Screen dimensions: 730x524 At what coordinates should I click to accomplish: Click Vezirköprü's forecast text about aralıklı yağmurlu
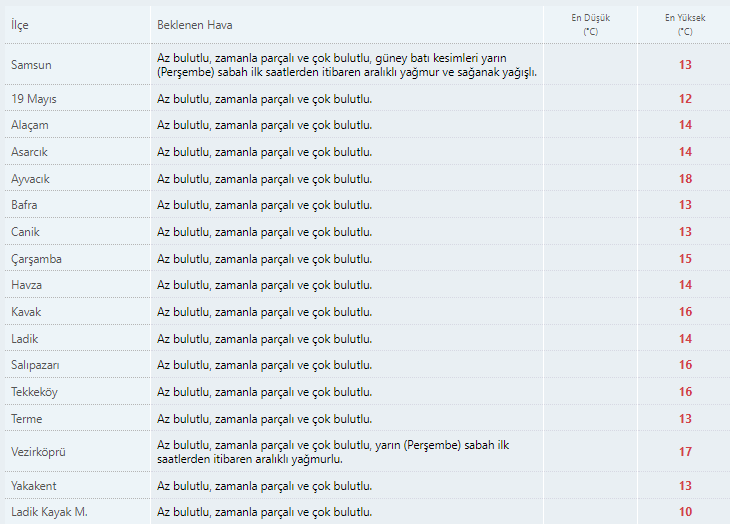coord(333,452)
